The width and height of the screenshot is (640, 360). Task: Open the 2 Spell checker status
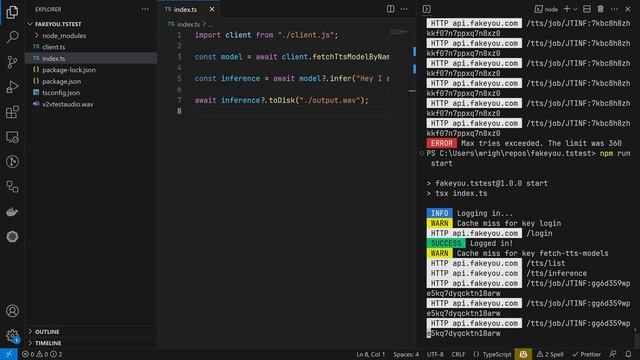pyautogui.click(x=550, y=354)
